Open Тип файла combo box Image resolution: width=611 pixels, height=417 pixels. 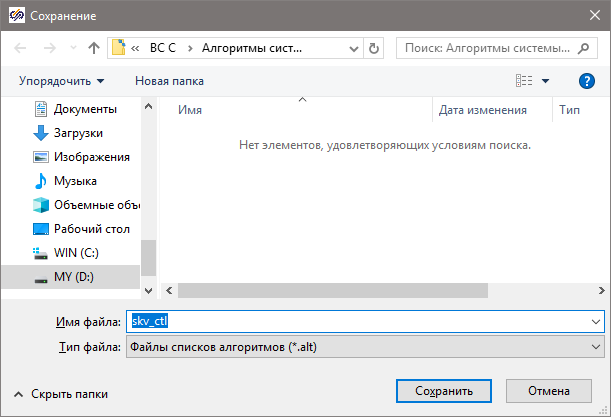coord(365,347)
